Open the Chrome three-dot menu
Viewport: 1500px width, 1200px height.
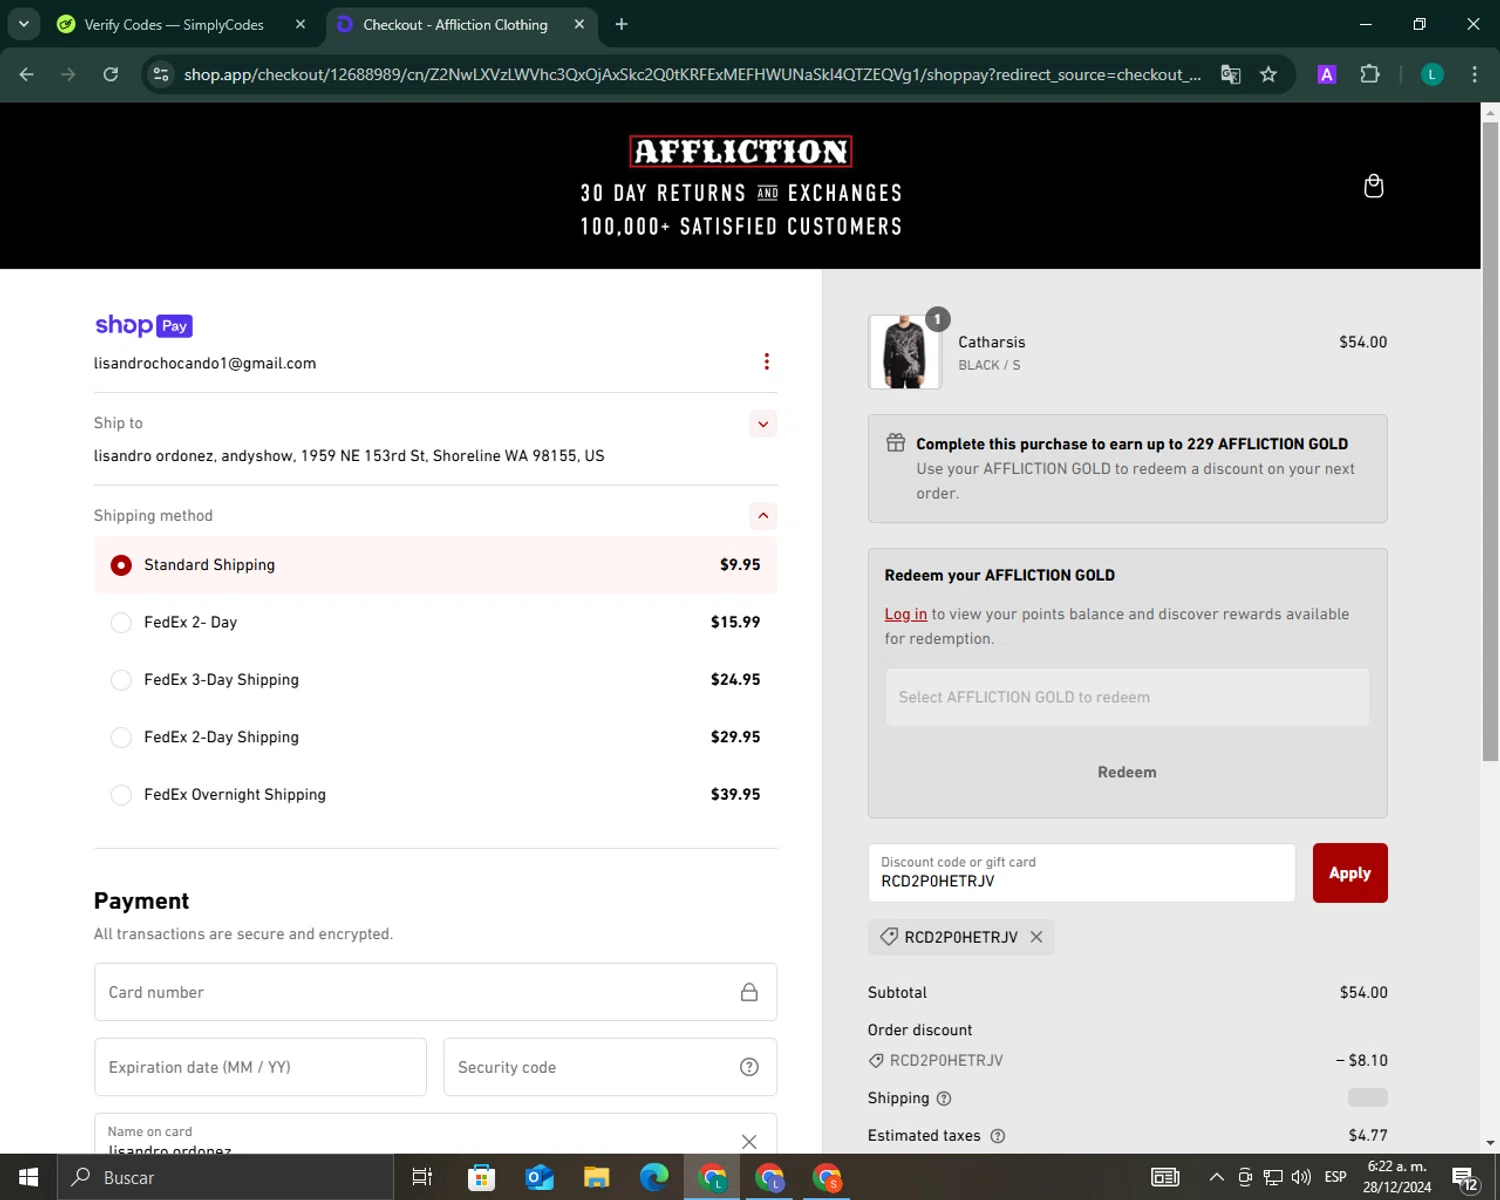[x=1474, y=74]
